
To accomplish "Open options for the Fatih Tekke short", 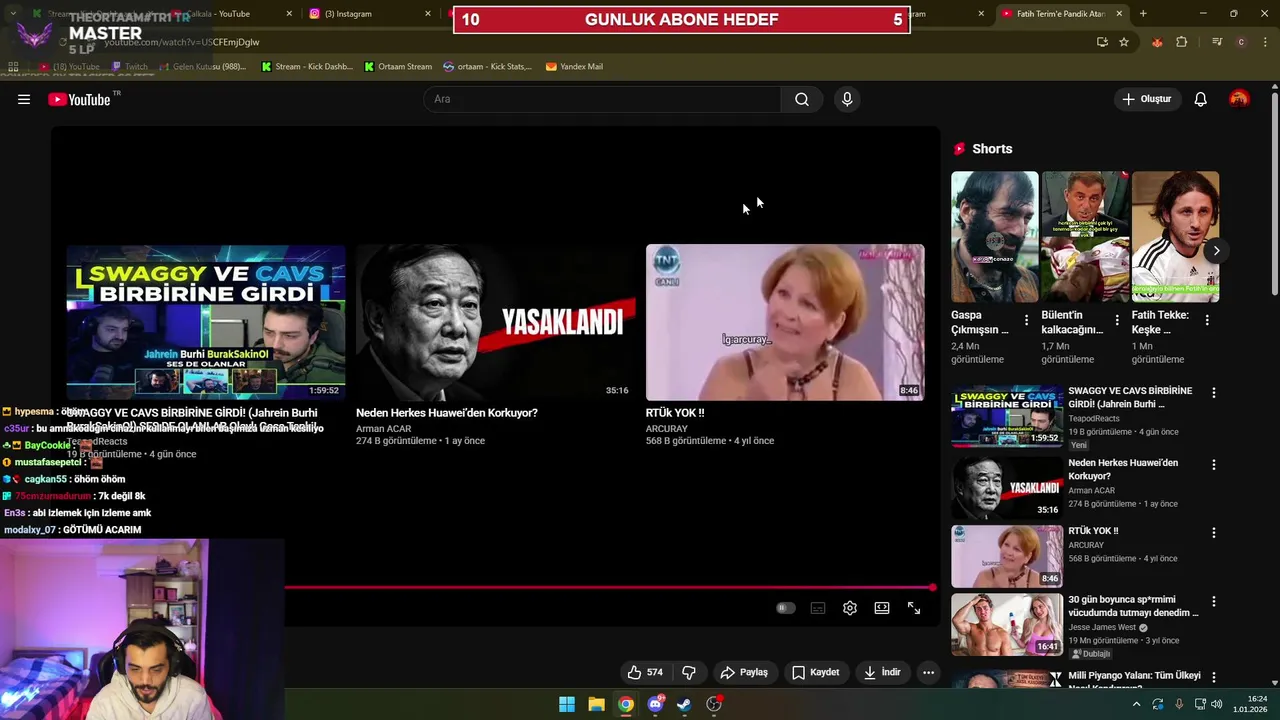I will coord(1207,321).
